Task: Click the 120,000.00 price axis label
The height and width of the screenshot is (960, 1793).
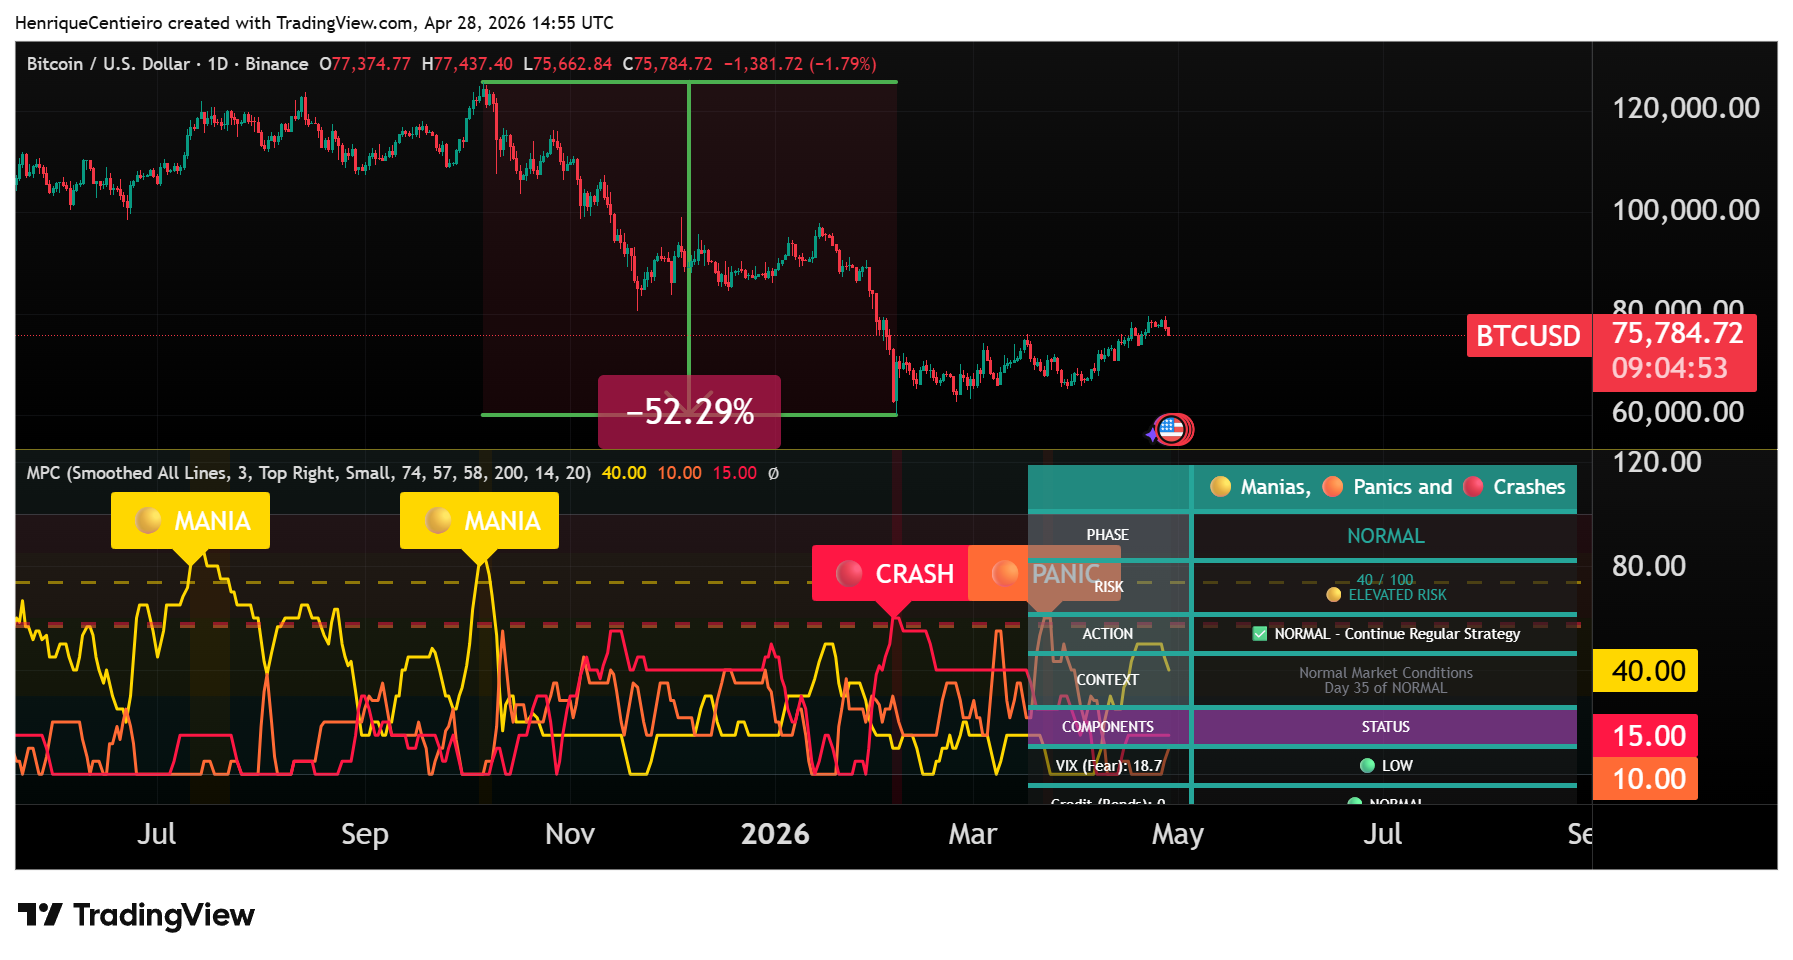Action: [x=1686, y=108]
